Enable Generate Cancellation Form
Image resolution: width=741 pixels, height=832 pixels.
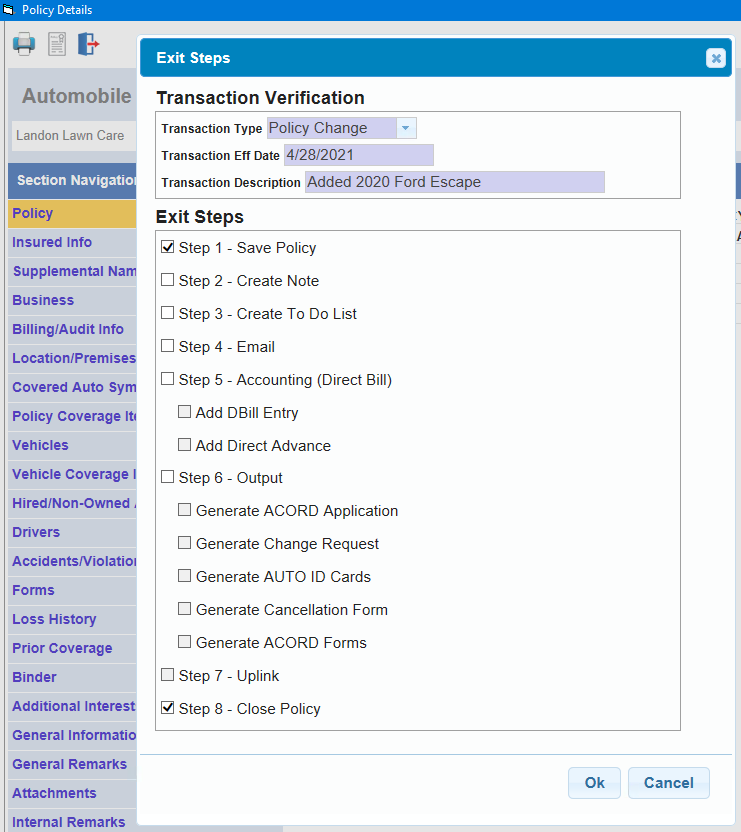[185, 609]
